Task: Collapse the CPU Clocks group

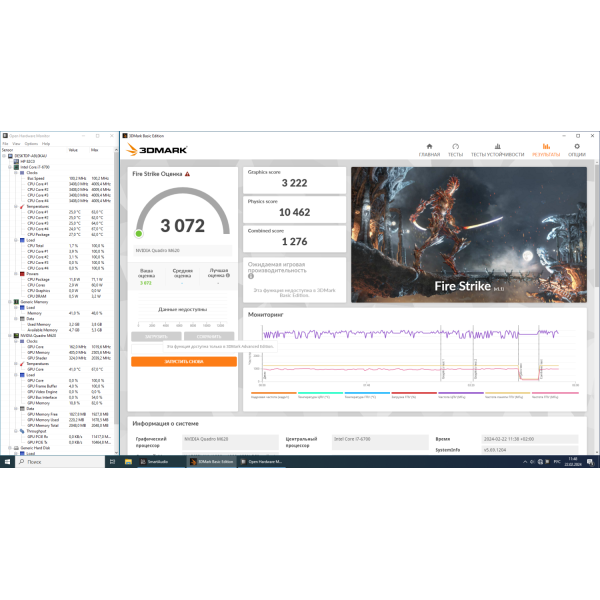Action: point(16,173)
